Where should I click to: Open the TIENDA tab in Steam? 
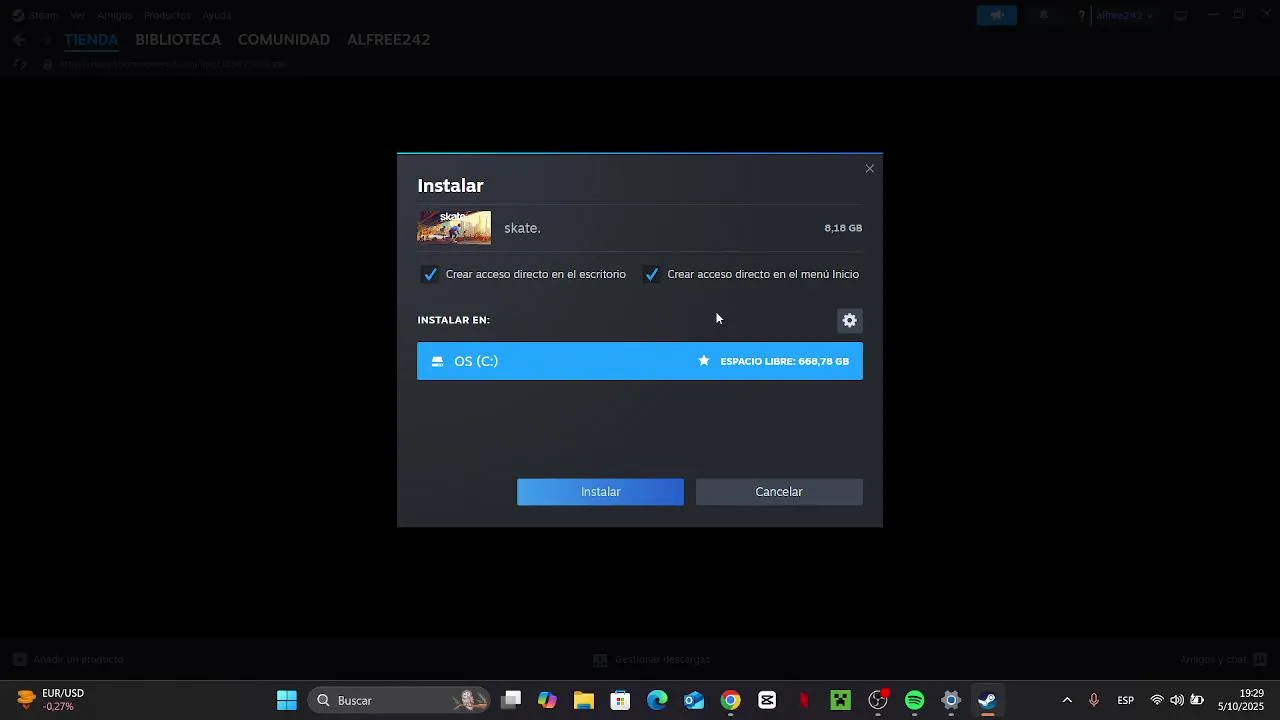[x=91, y=40]
